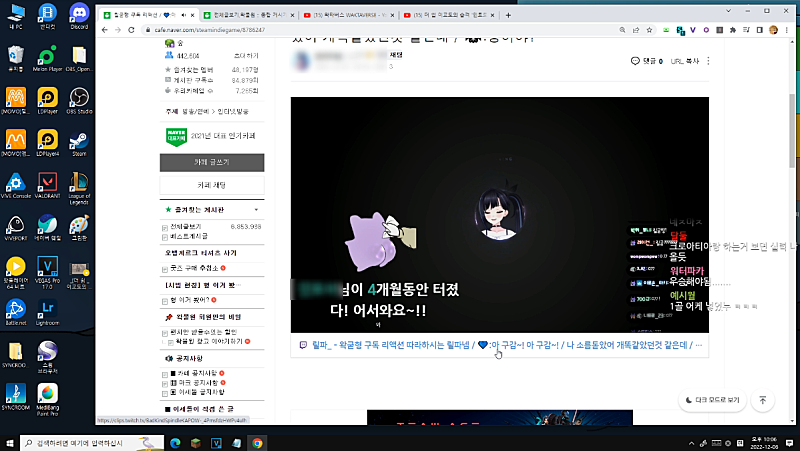Screen dimensions: 800x451
Task: Click the cafe invite link
Action: pyautogui.click(x=246, y=56)
